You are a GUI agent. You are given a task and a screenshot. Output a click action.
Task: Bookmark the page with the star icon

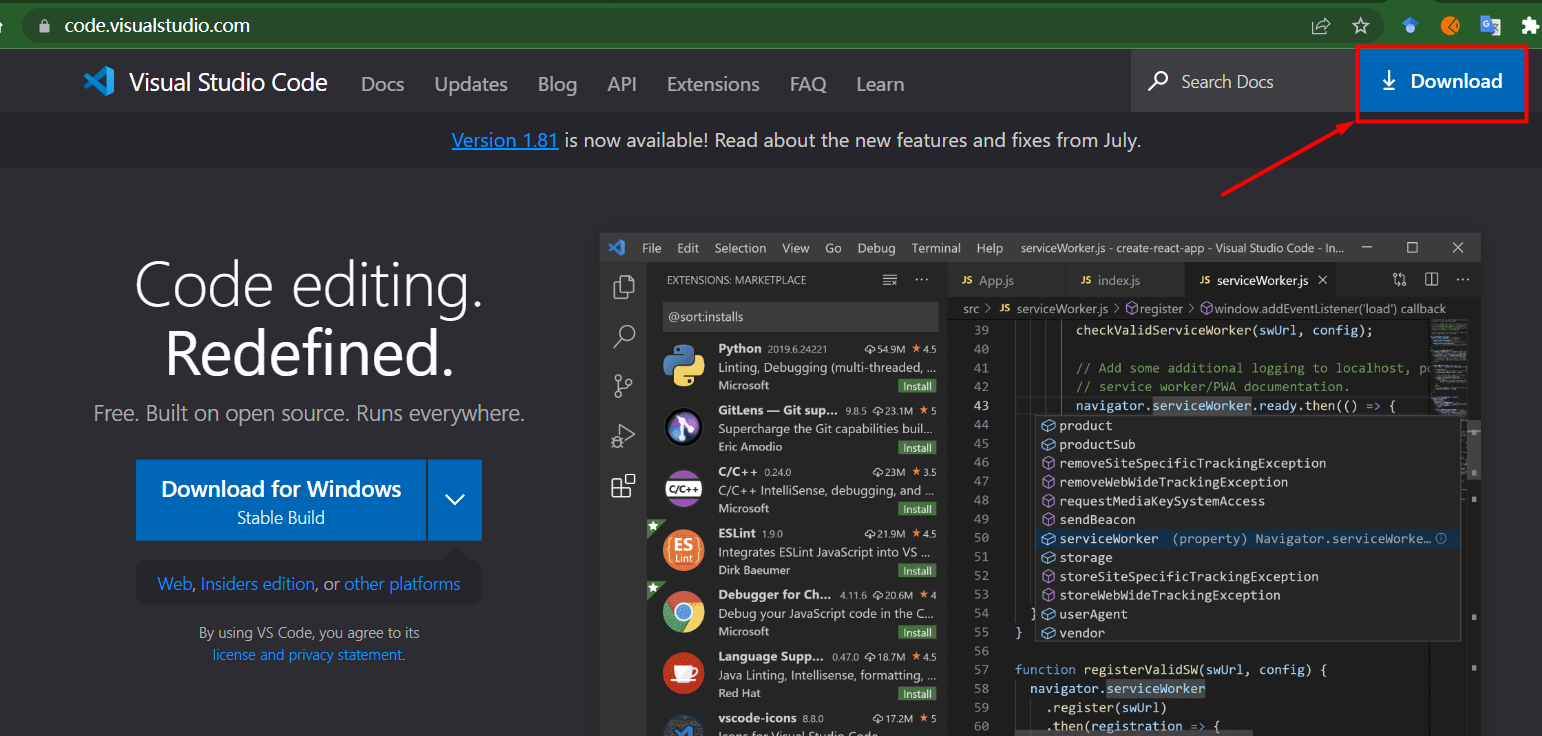pos(1360,26)
